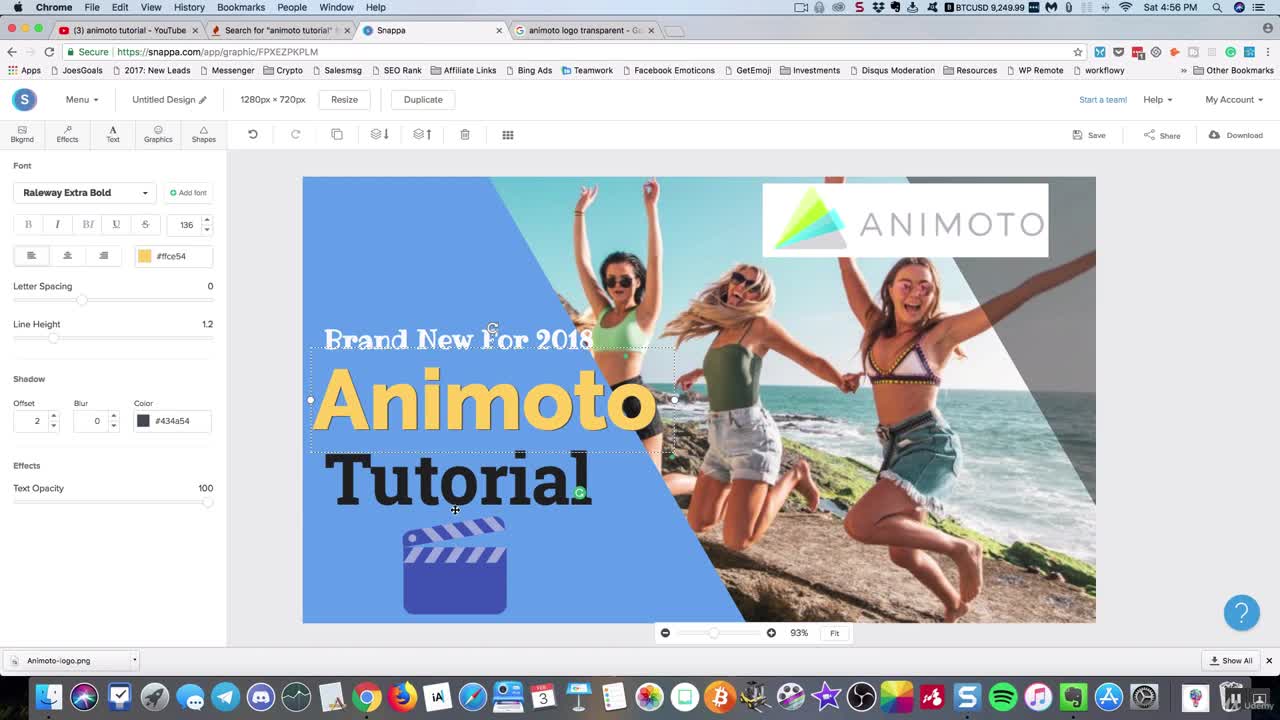Open the Investments bookmarks folder
Image resolution: width=1280 pixels, height=720 pixels.
(810, 70)
